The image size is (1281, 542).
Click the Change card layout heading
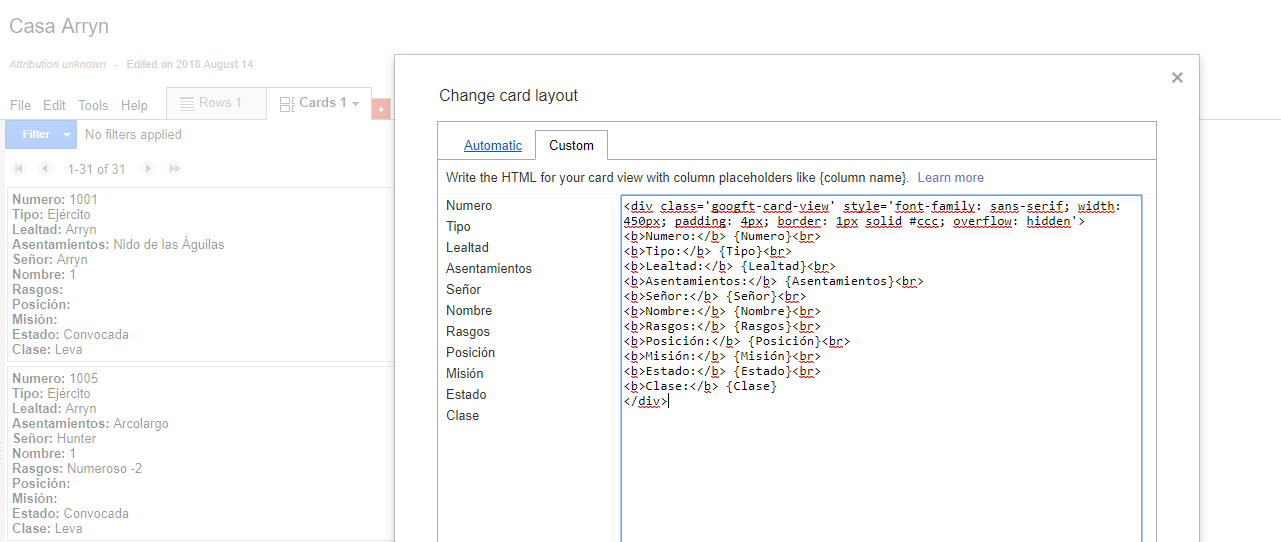tap(508, 96)
